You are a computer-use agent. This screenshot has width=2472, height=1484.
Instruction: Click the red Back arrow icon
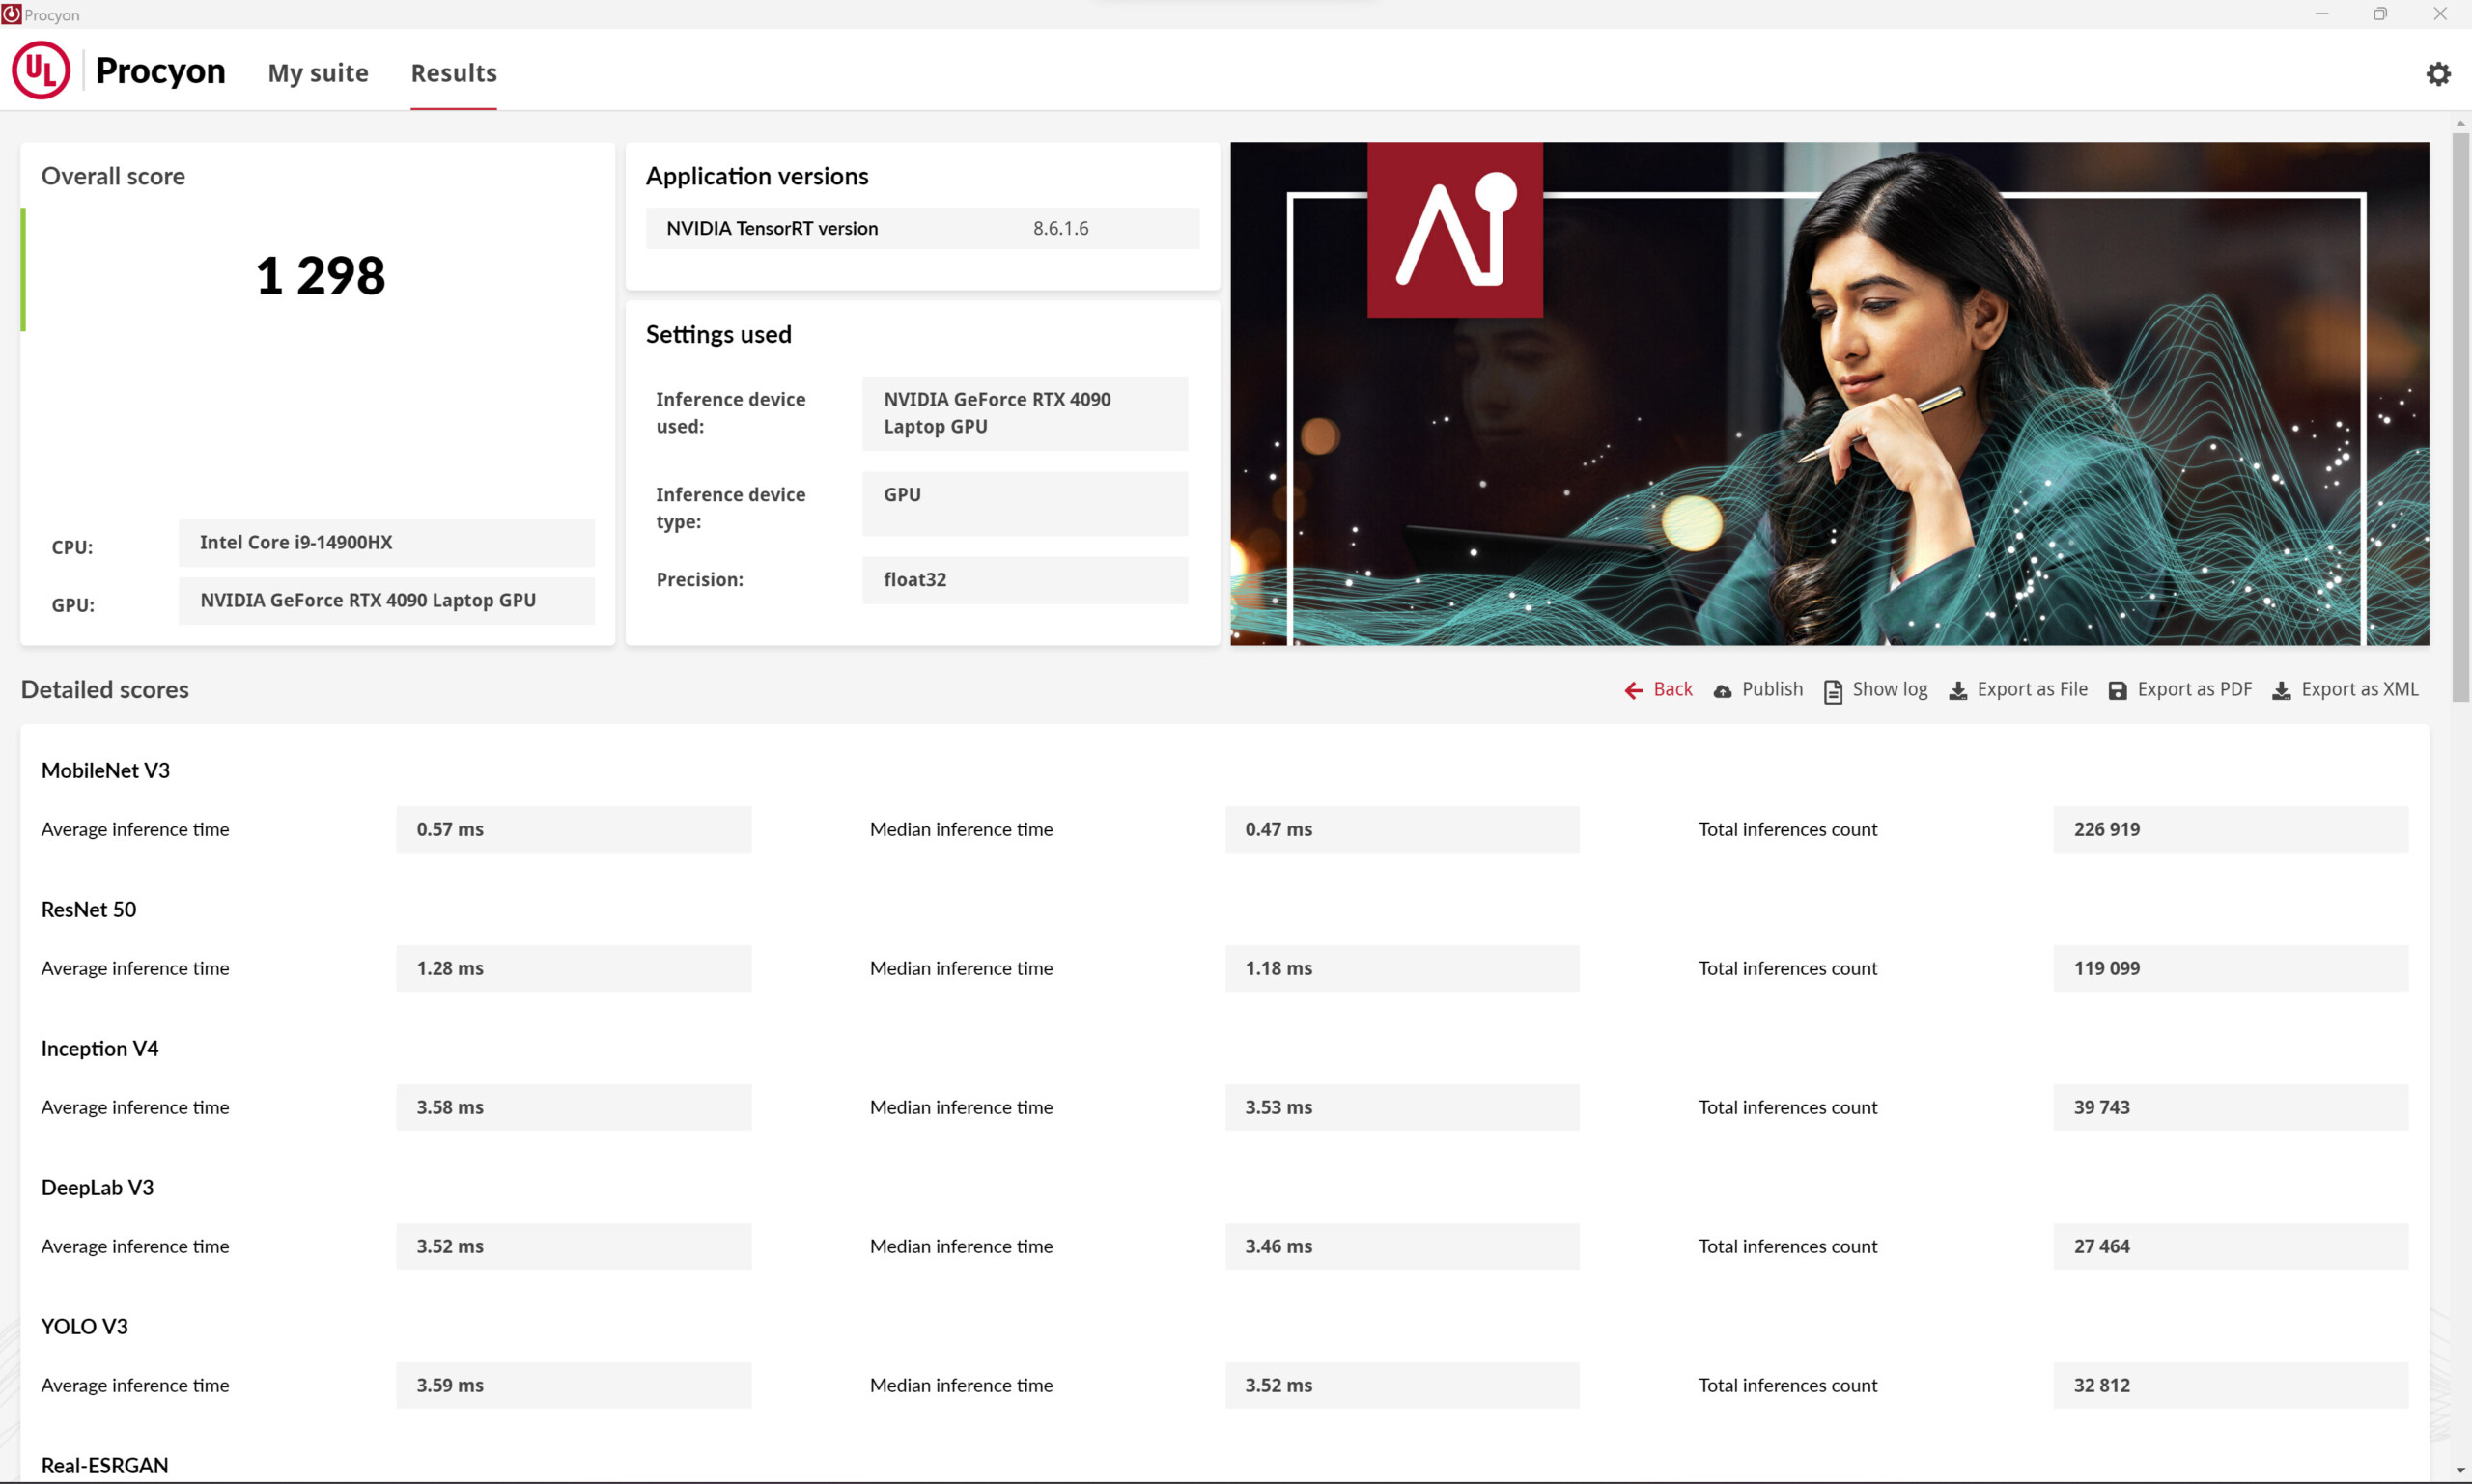1633,690
